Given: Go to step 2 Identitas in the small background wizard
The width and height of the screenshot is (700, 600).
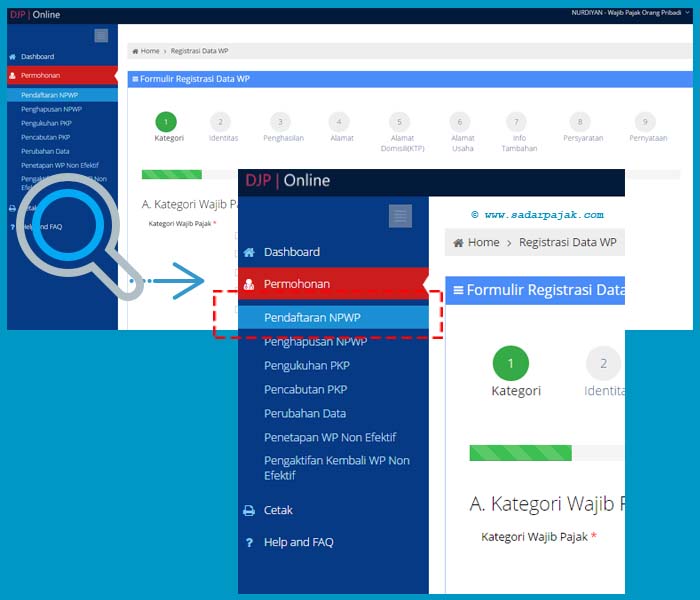Looking at the screenshot, I should pyautogui.click(x=221, y=122).
